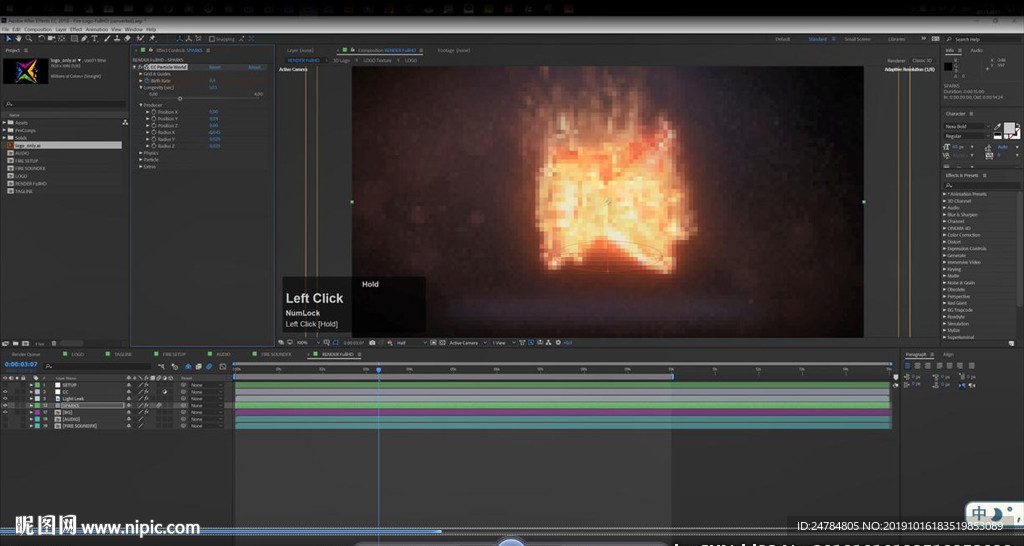
Task: Switch to the Audio panel tab
Action: point(976,50)
